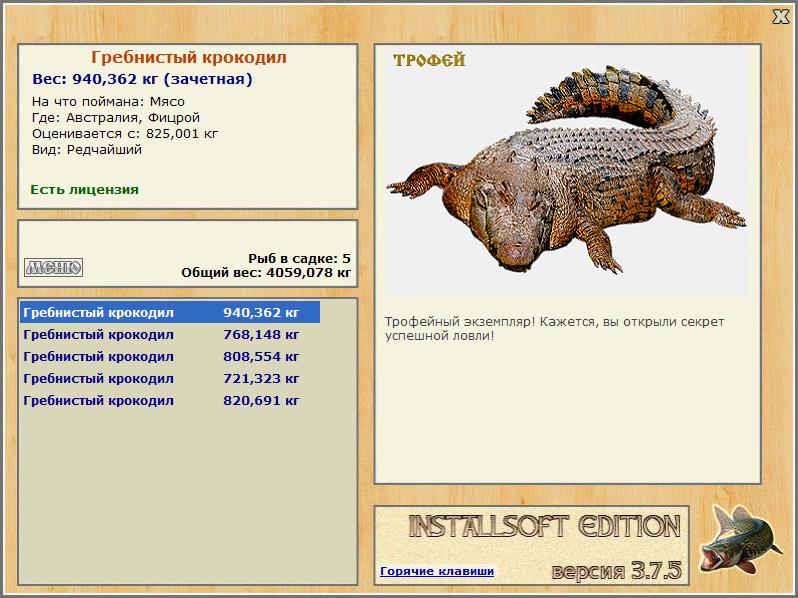
Task: Click the Есть лицензия status text
Action: [84, 189]
